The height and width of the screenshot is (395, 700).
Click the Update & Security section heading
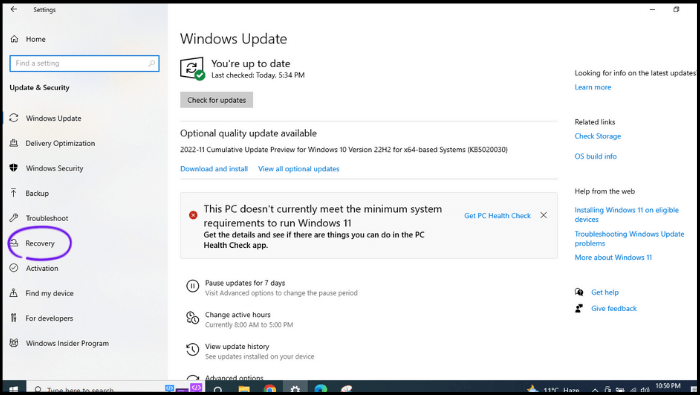(39, 87)
